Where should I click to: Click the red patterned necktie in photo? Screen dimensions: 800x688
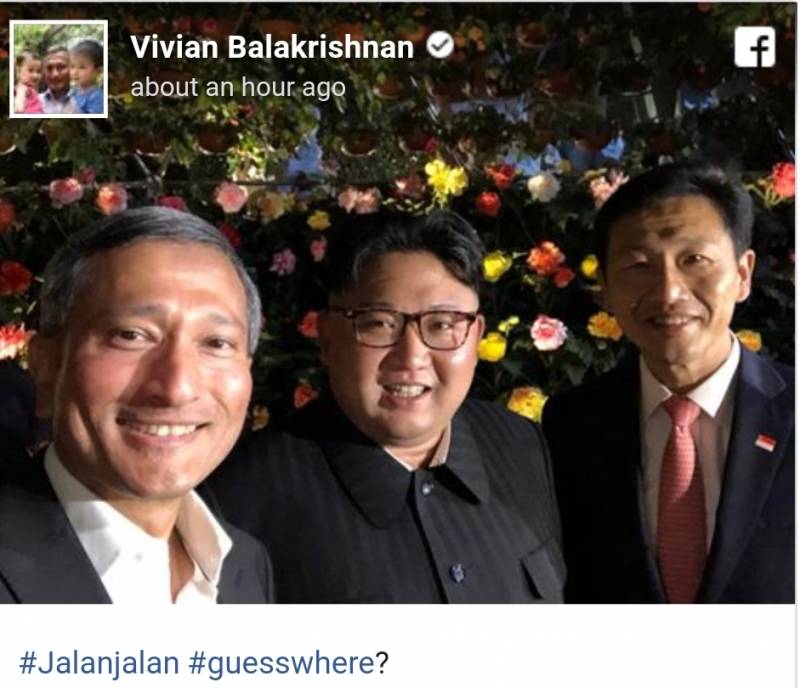tap(681, 498)
